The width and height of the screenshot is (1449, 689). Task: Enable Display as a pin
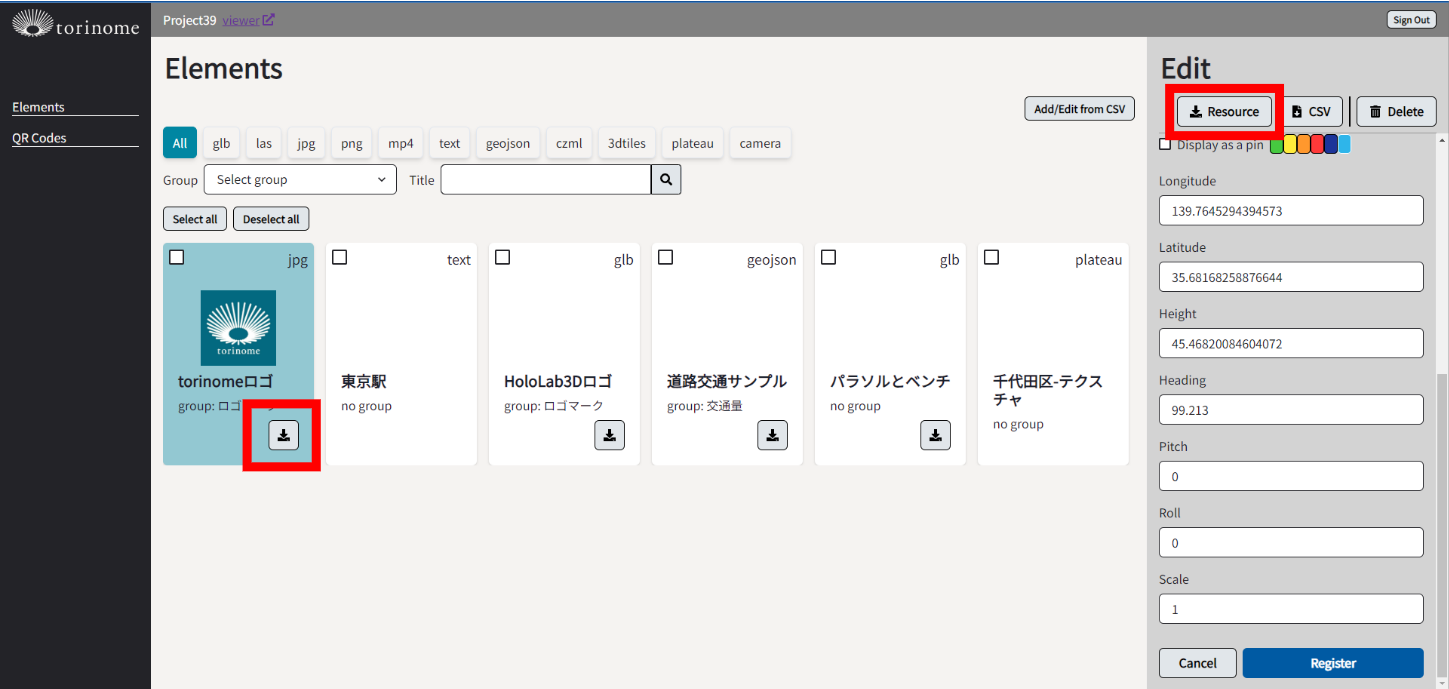(x=1165, y=145)
